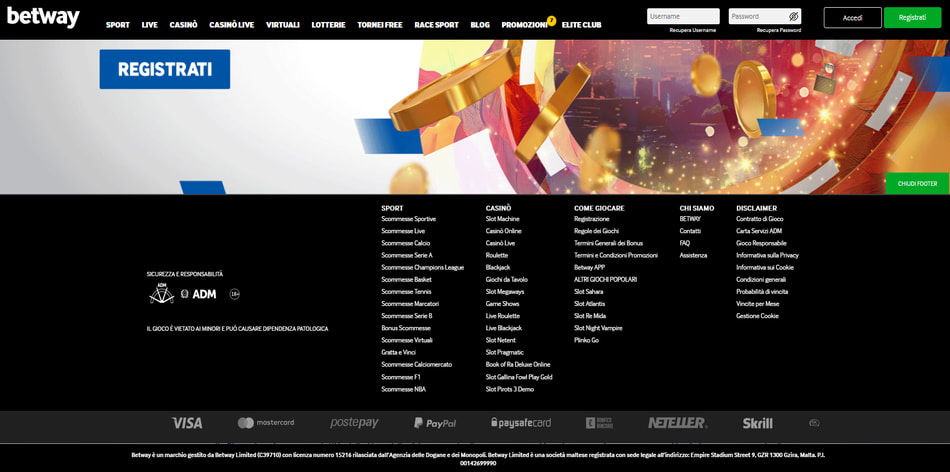Open the Probabilità di vincita link
950x472 pixels.
tap(762, 291)
